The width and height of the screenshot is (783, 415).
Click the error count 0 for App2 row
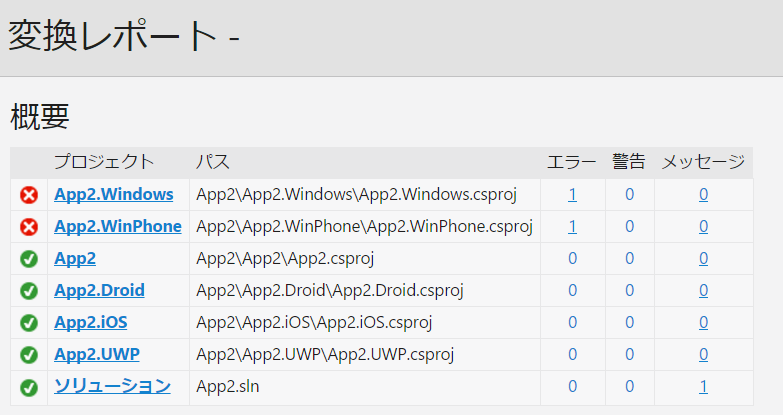(573, 258)
